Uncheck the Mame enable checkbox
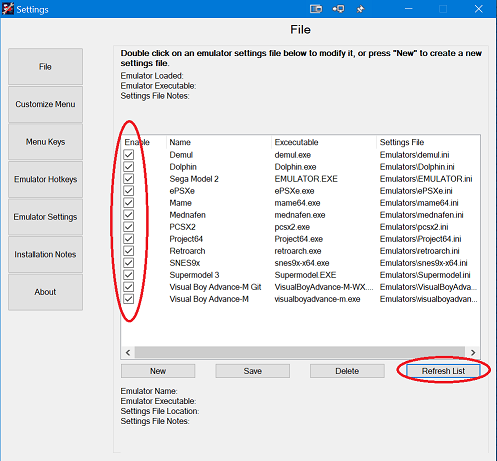The image size is (497, 461). click(x=129, y=203)
